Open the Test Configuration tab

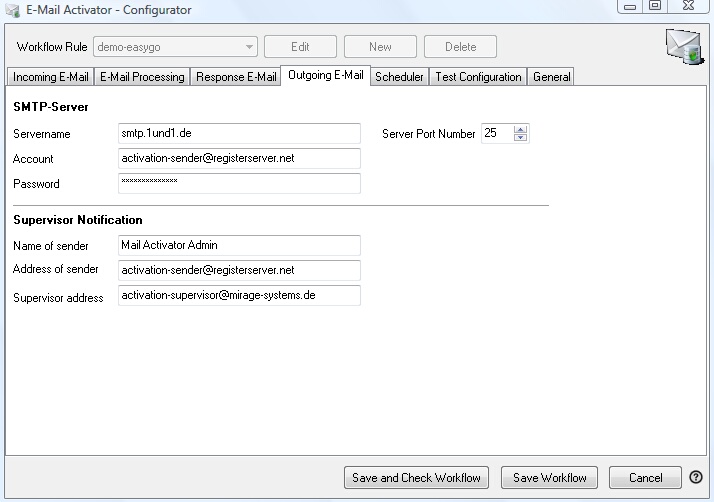(478, 77)
